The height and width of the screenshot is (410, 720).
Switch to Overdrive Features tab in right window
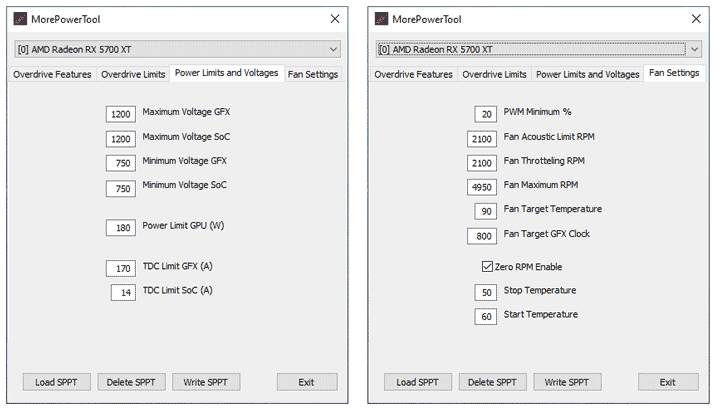tap(413, 74)
